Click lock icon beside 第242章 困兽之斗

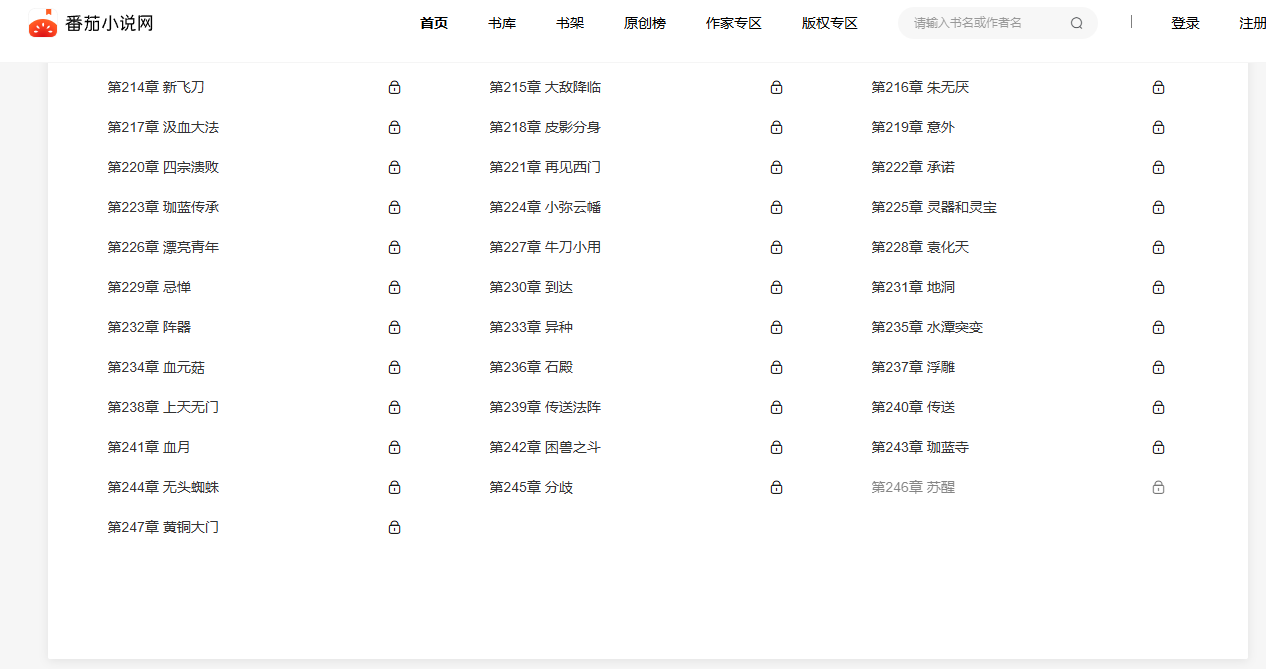coord(776,448)
